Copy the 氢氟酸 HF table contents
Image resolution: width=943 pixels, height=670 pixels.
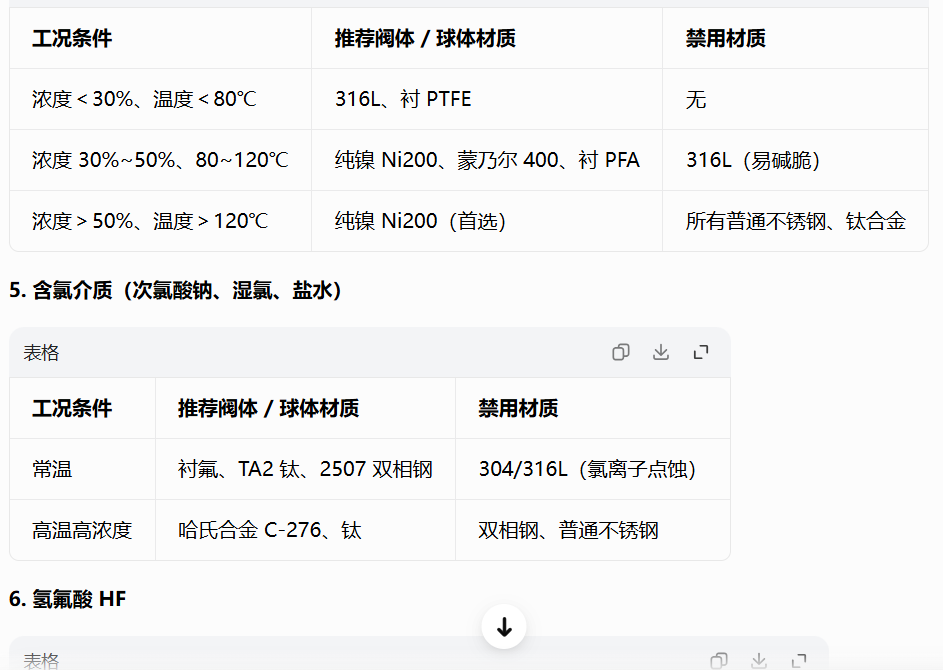click(719, 661)
